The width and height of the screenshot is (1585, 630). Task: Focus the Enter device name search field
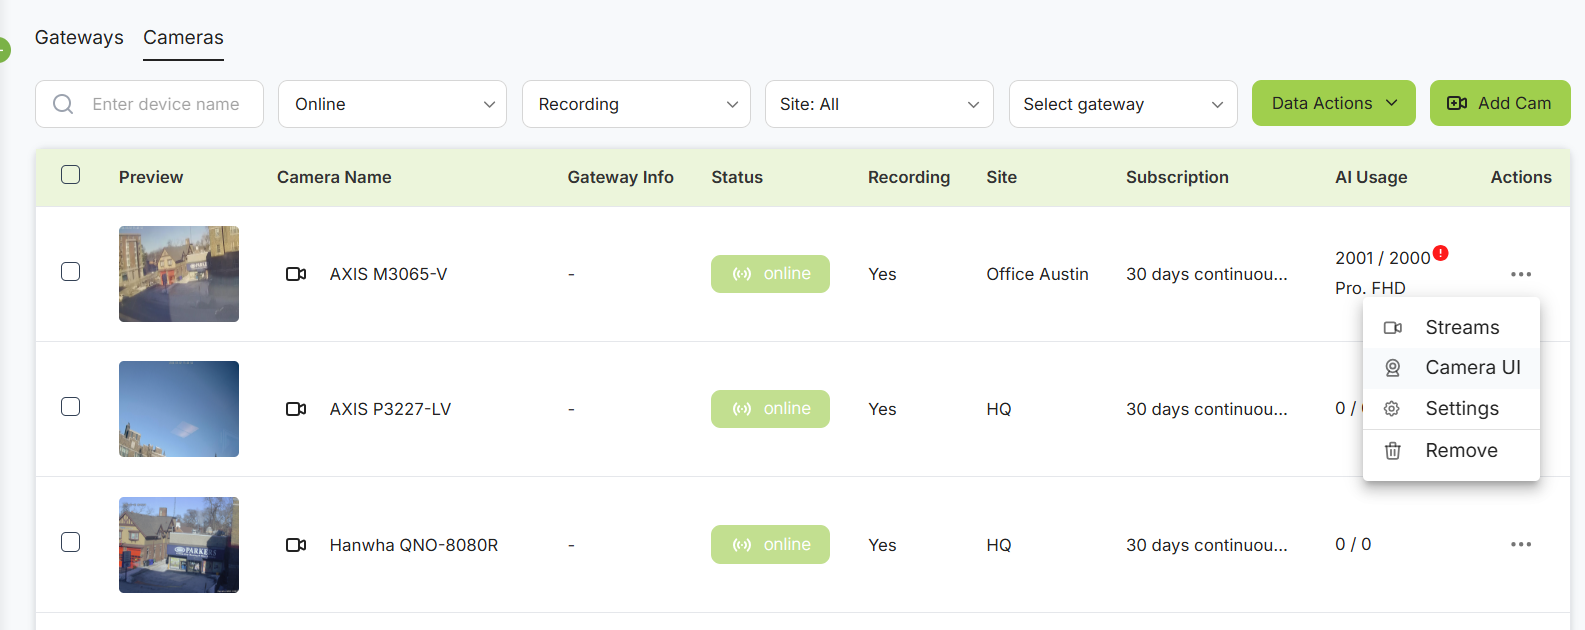click(x=166, y=104)
